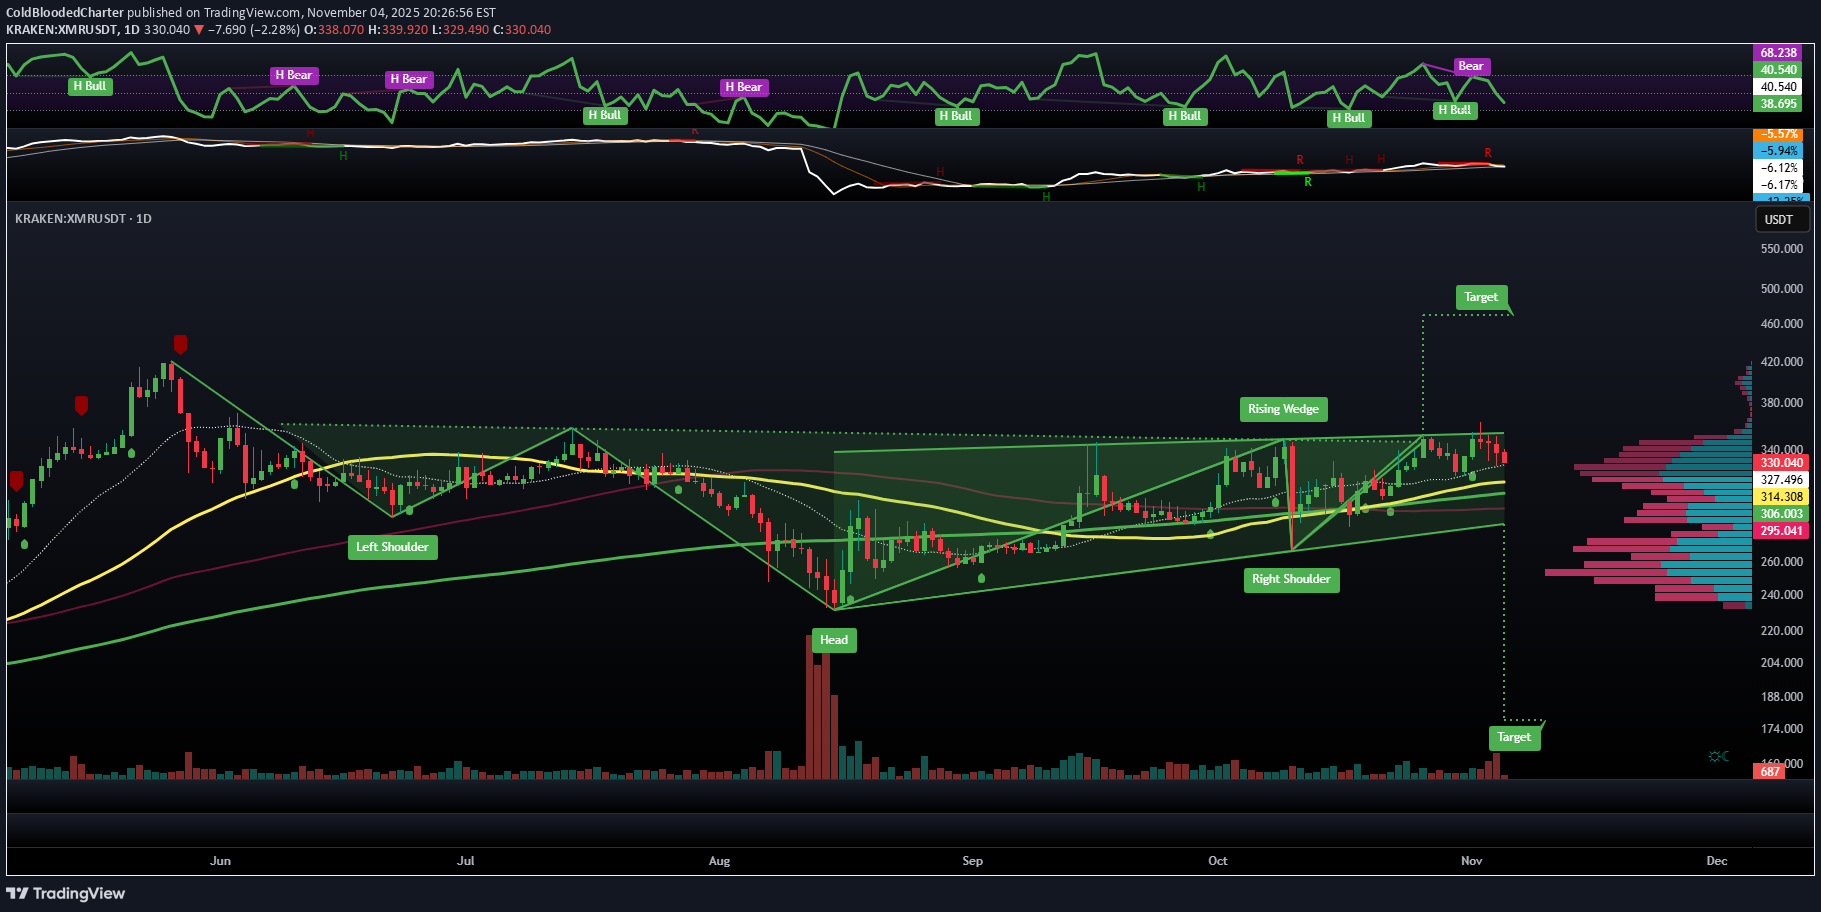The image size is (1821, 912).
Task: Select the Left Shoulder pattern label
Action: pos(392,547)
